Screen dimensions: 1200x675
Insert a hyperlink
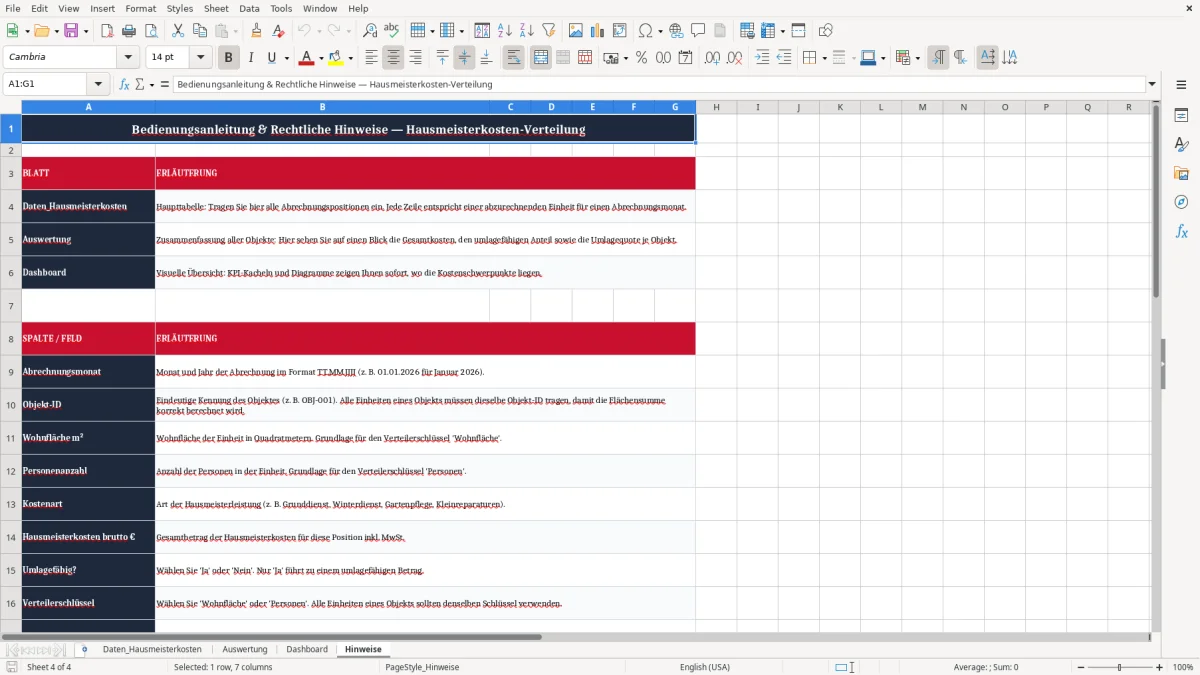coord(676,31)
